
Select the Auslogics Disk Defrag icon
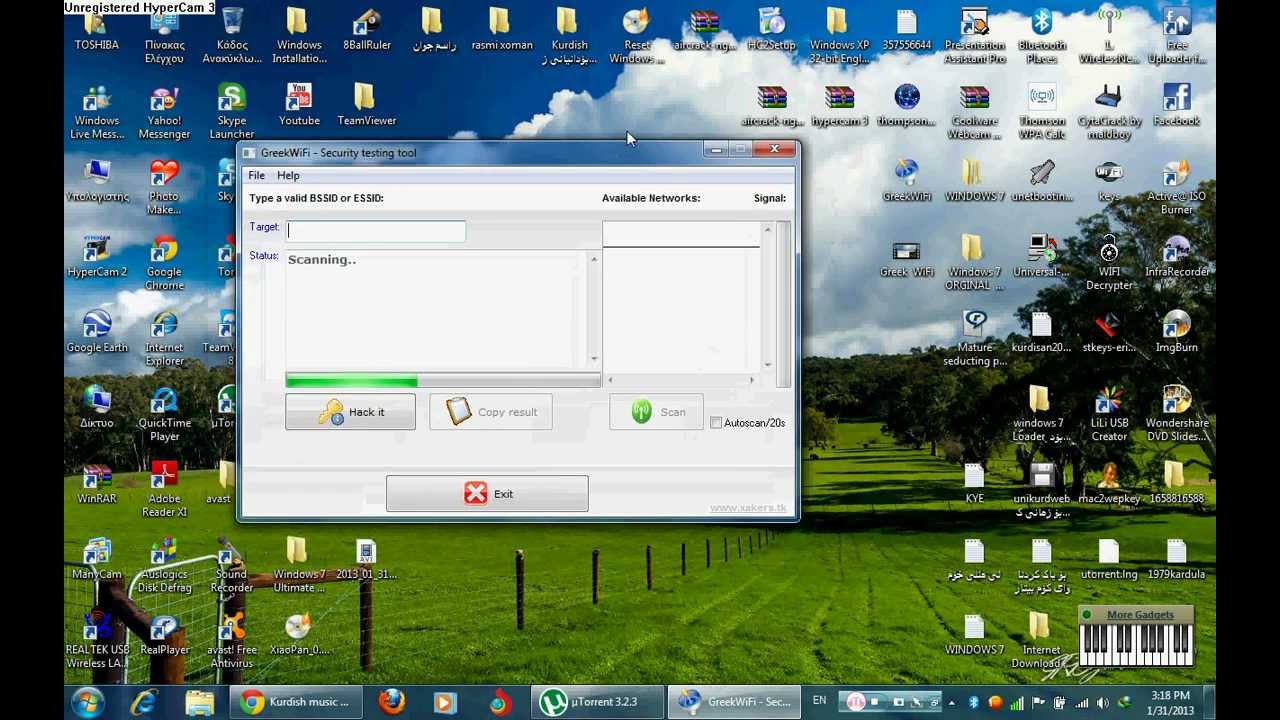coord(164,565)
